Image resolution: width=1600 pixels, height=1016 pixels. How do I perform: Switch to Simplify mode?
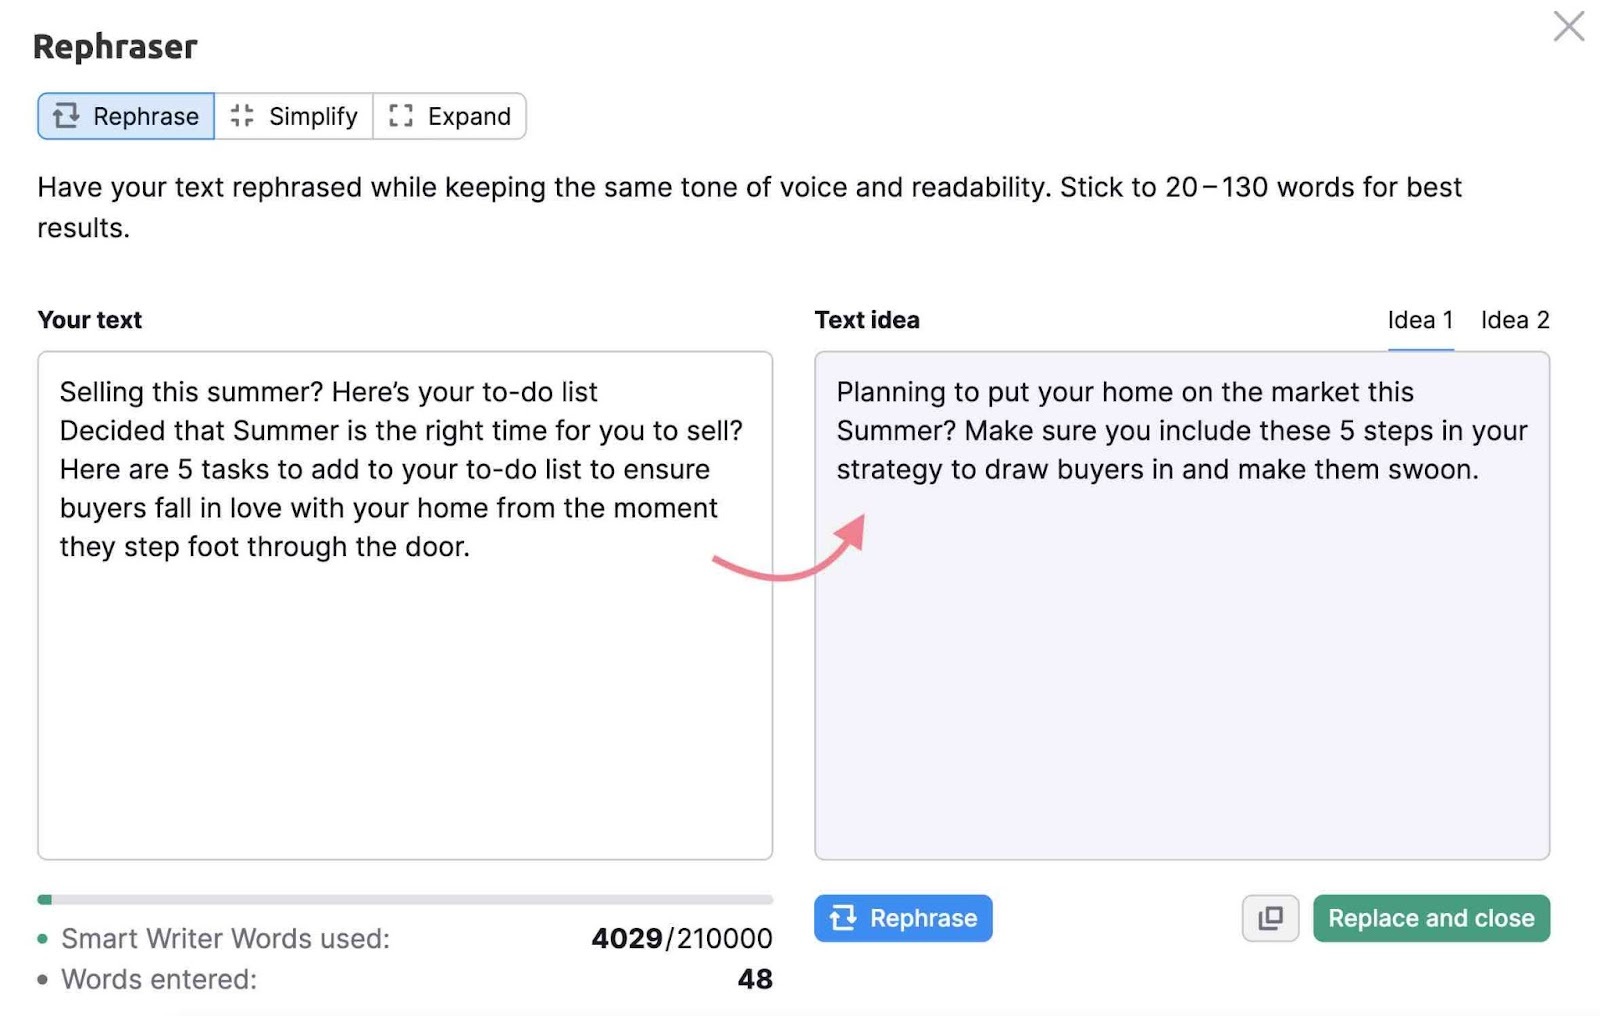(x=294, y=116)
